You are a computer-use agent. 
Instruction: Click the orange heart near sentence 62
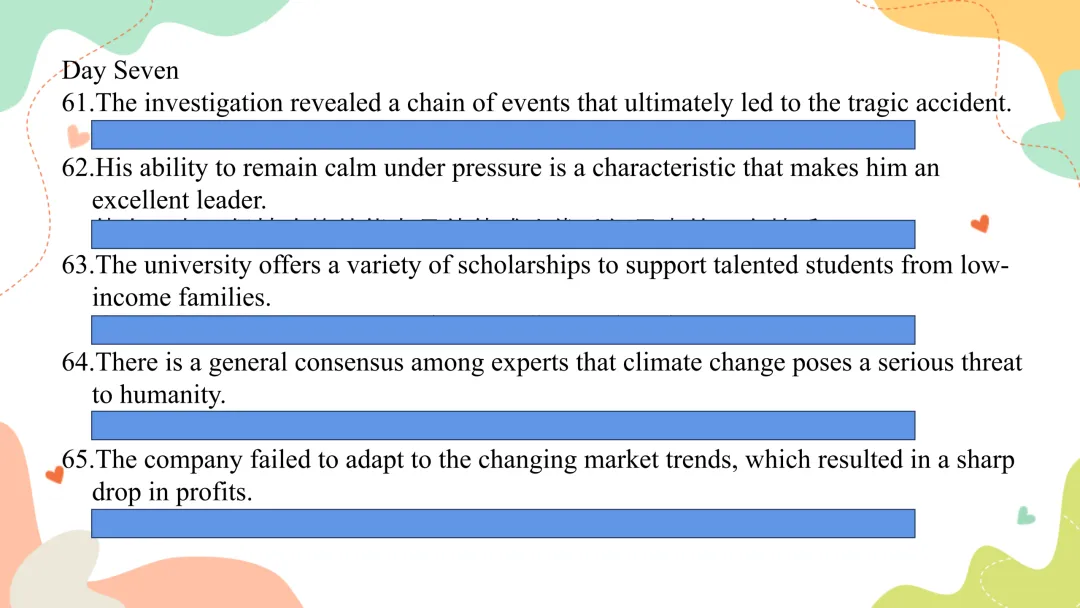tap(980, 224)
